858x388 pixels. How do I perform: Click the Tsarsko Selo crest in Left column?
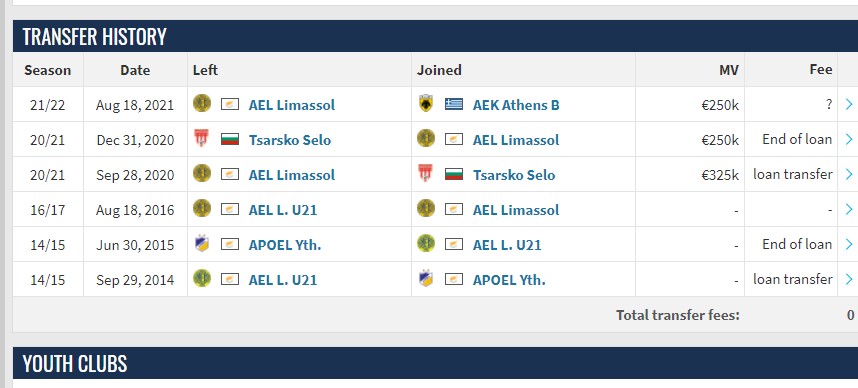(x=201, y=138)
